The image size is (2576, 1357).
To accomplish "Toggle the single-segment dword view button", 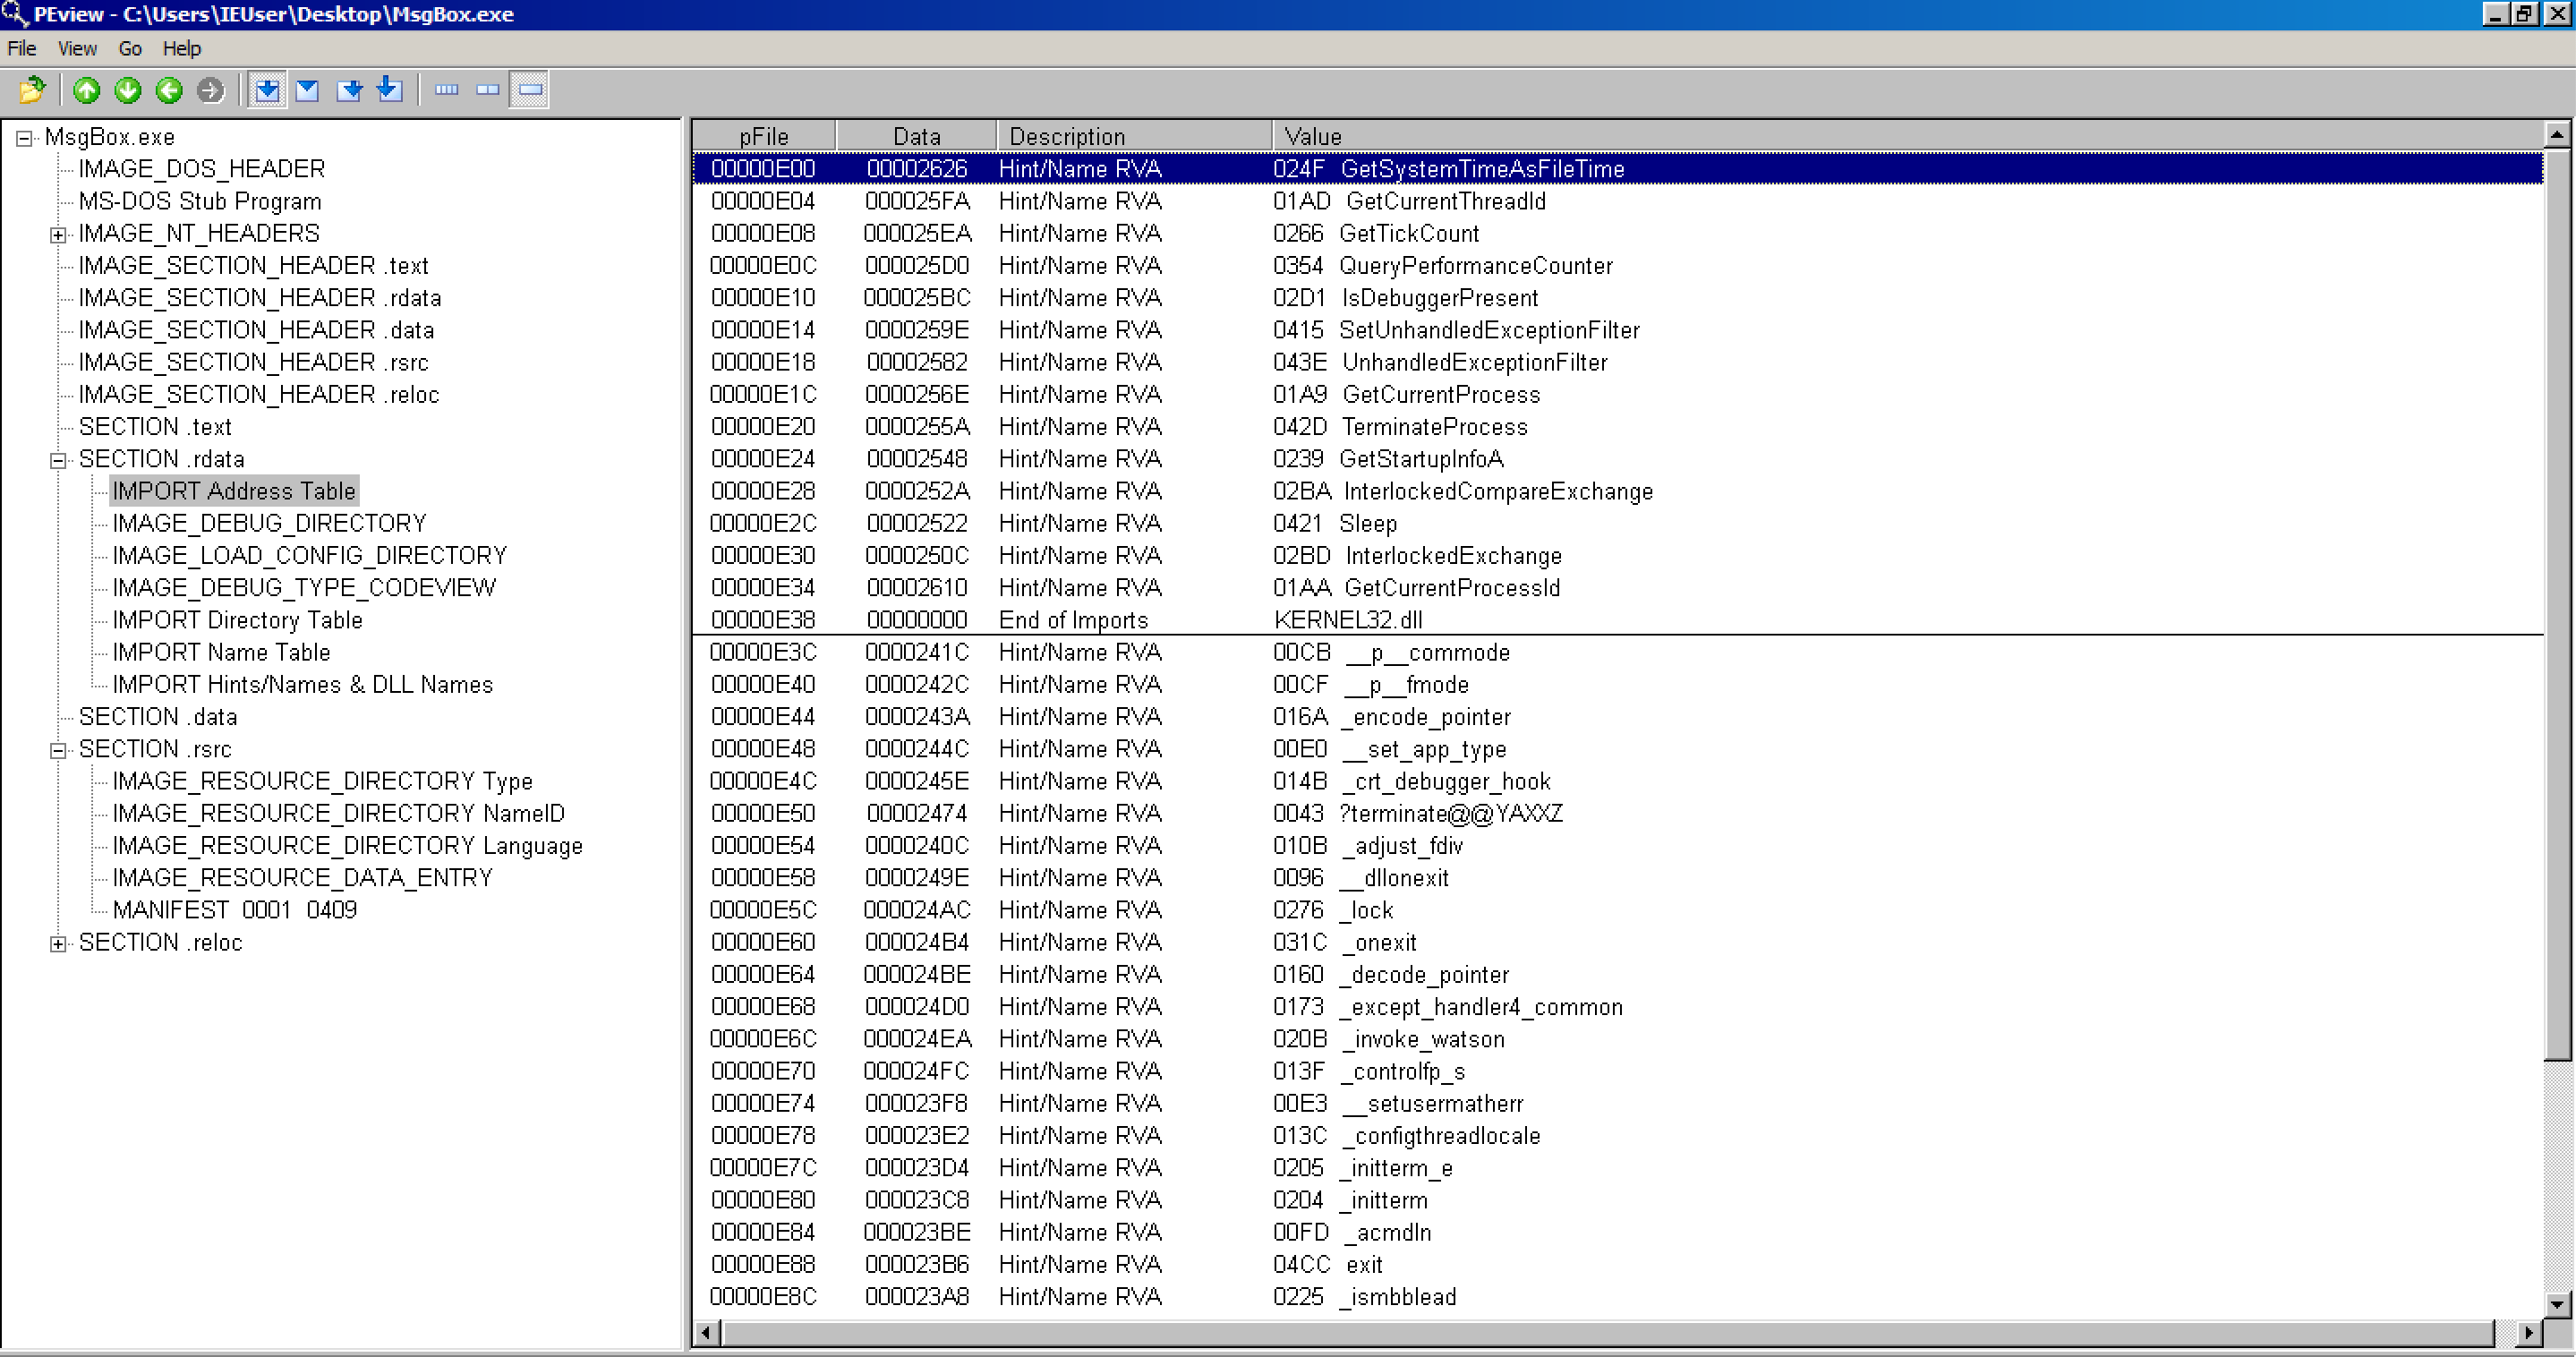I will tap(530, 90).
